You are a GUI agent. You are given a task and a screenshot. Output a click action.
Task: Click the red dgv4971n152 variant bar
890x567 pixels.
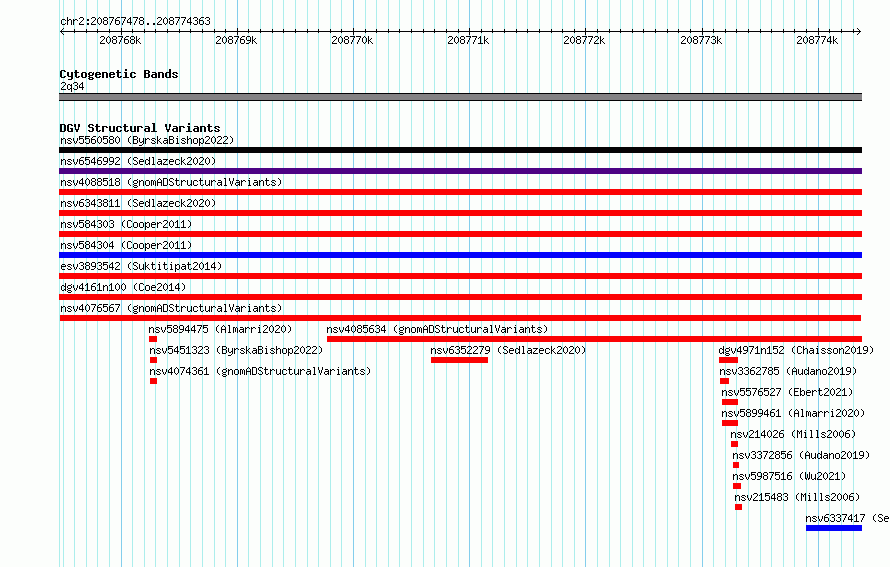click(x=728, y=360)
